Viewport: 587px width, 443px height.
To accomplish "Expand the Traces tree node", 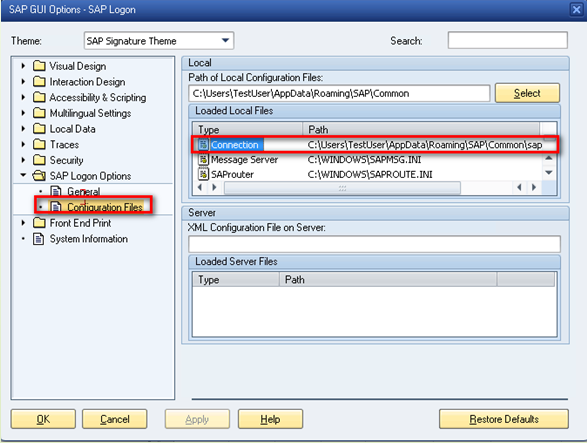I will coord(23,144).
